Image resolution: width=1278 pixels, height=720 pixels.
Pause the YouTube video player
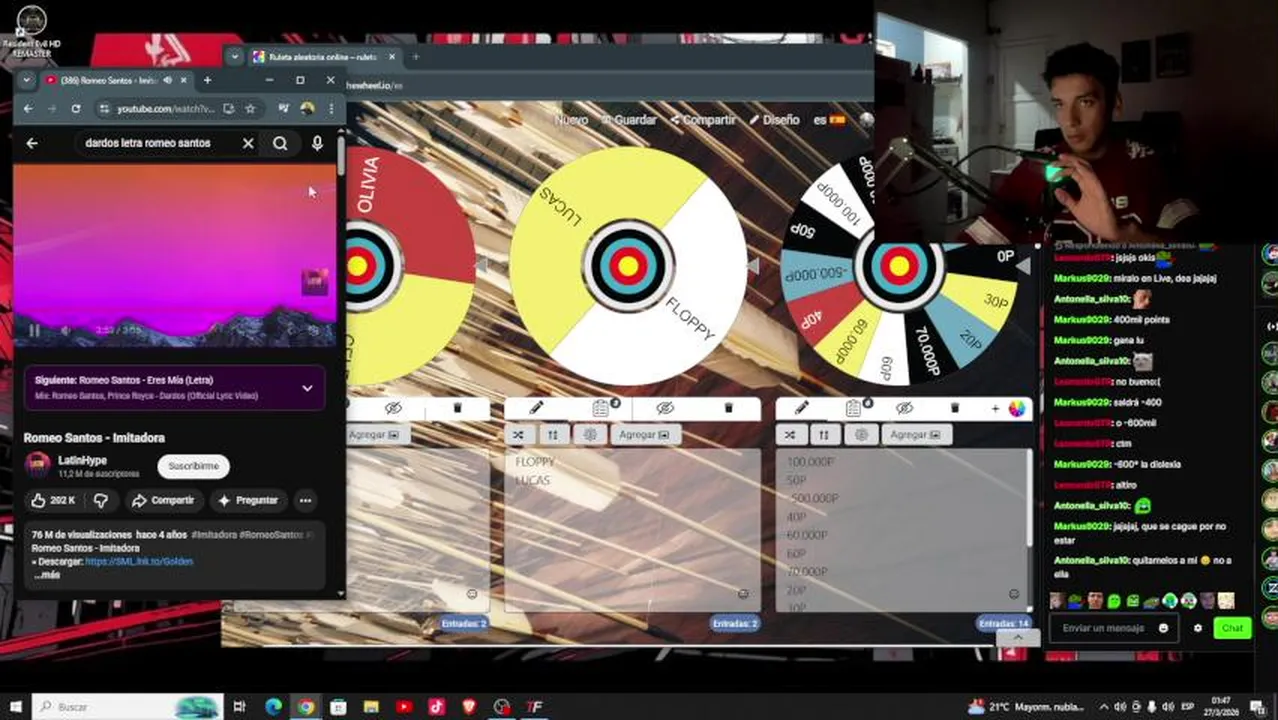click(34, 330)
